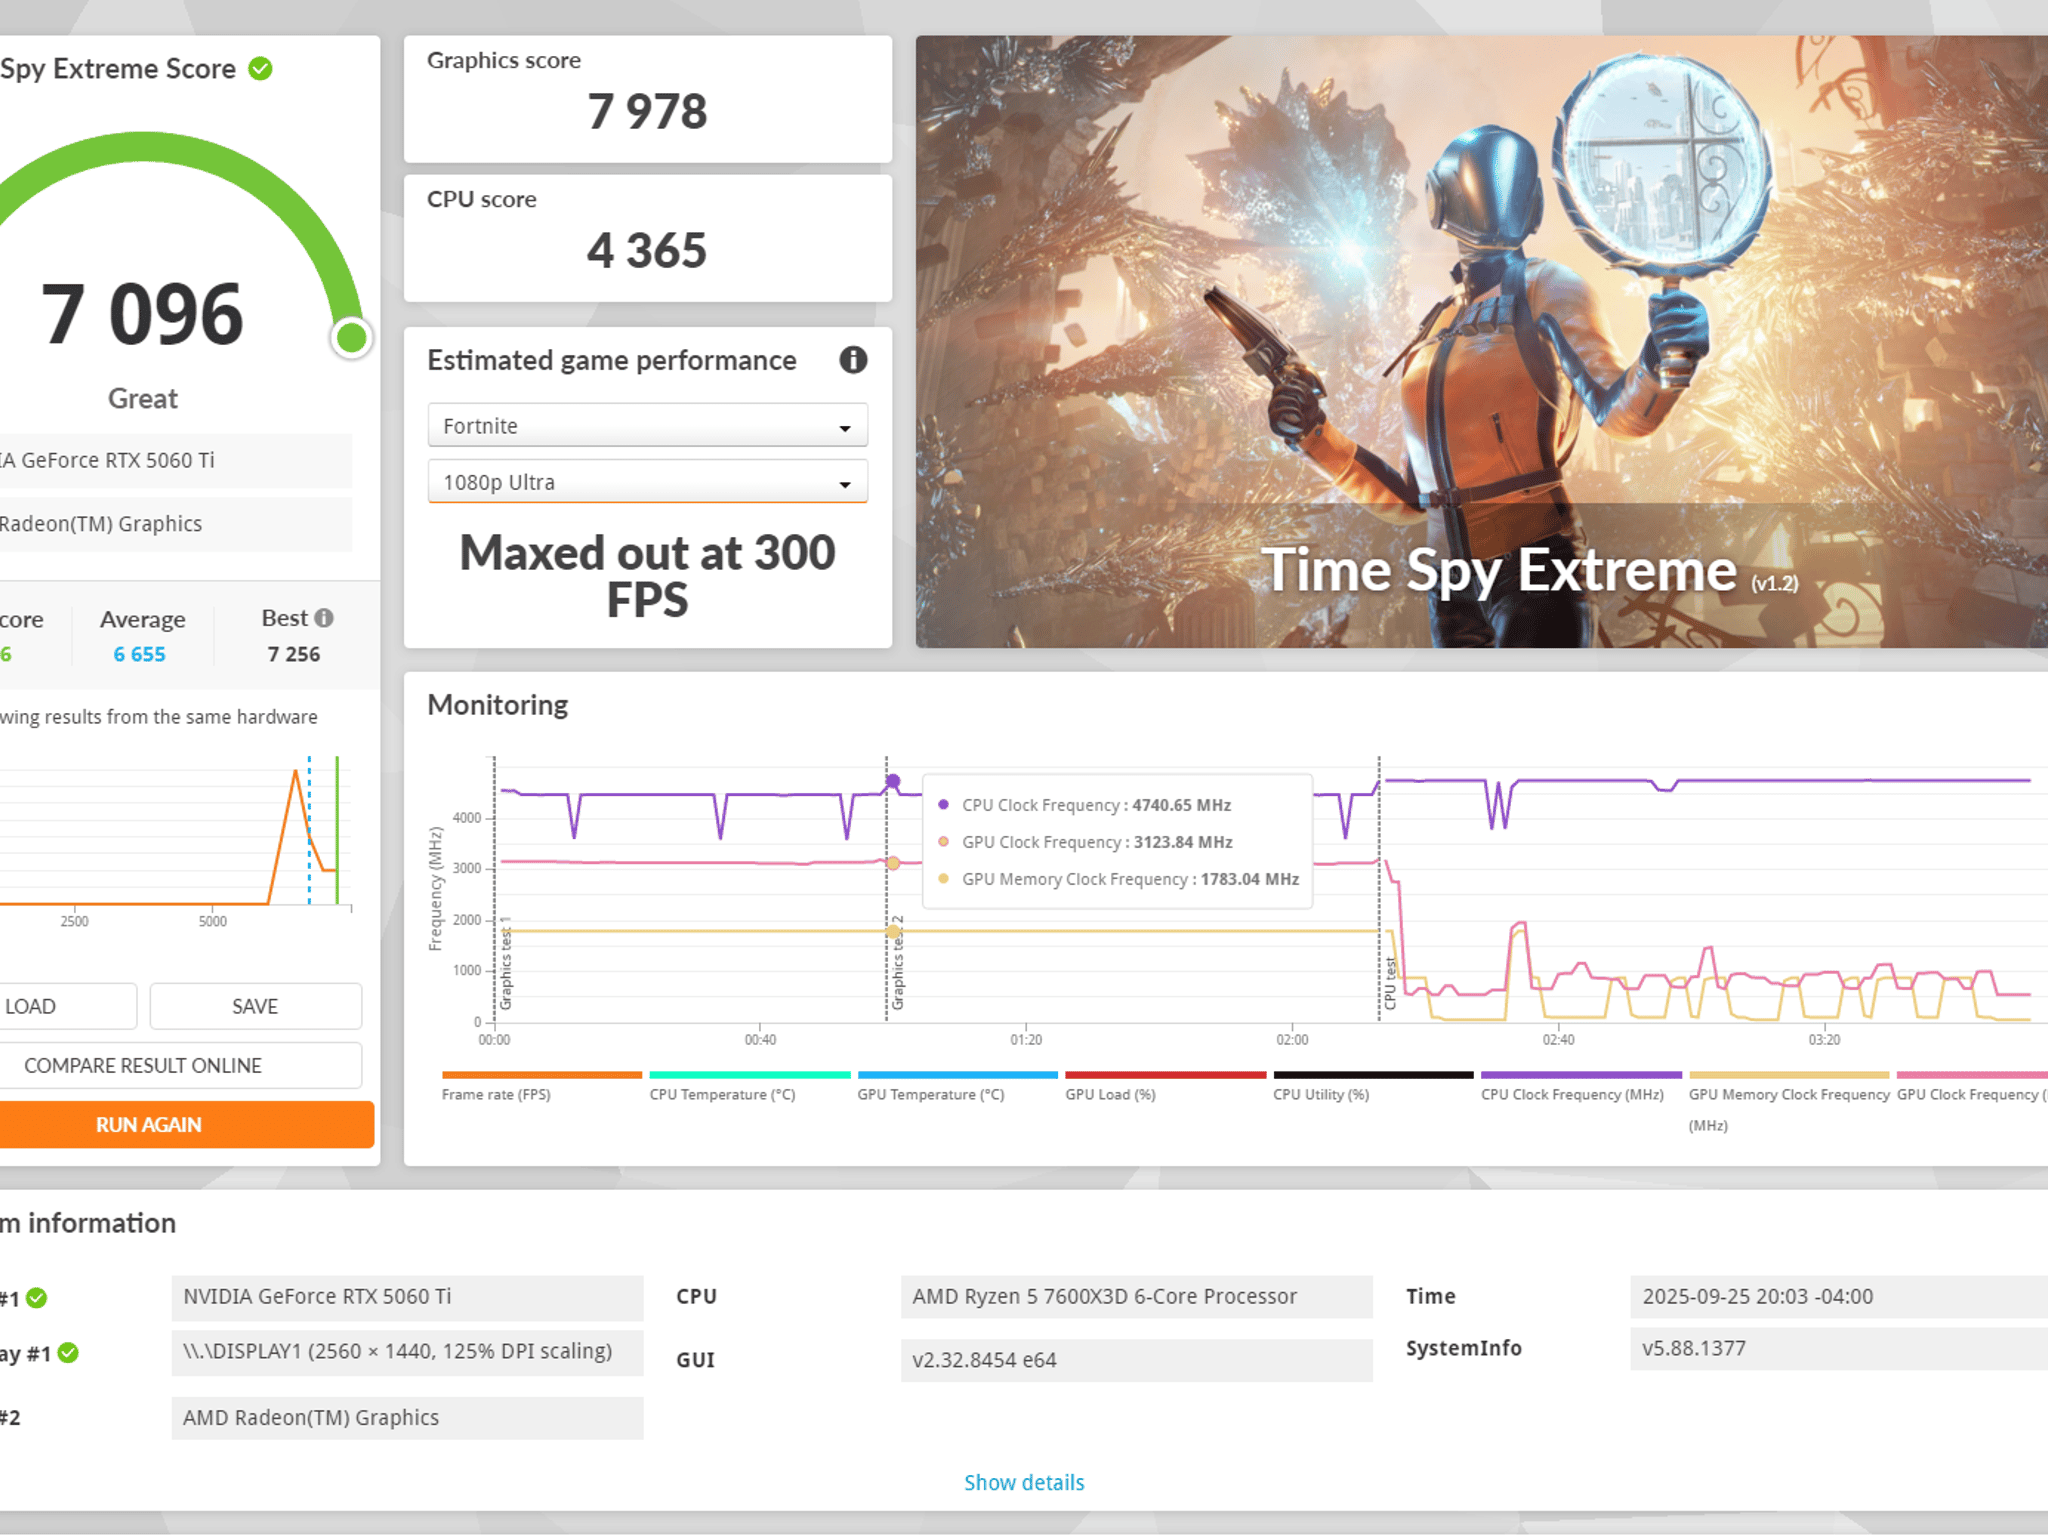Click the Time Spy Extreme benchmark image

click(x=1481, y=342)
